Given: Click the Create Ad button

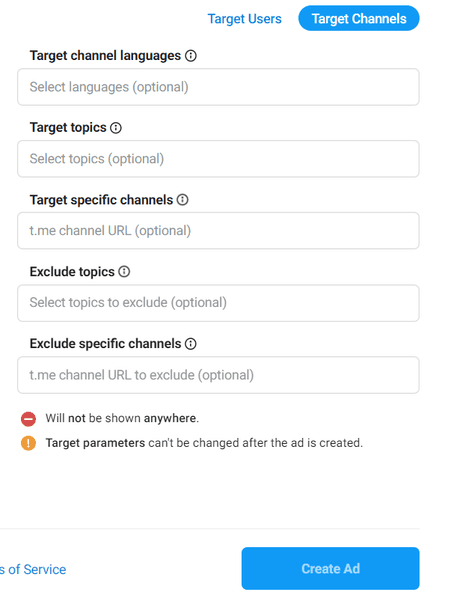Looking at the screenshot, I should tap(330, 569).
